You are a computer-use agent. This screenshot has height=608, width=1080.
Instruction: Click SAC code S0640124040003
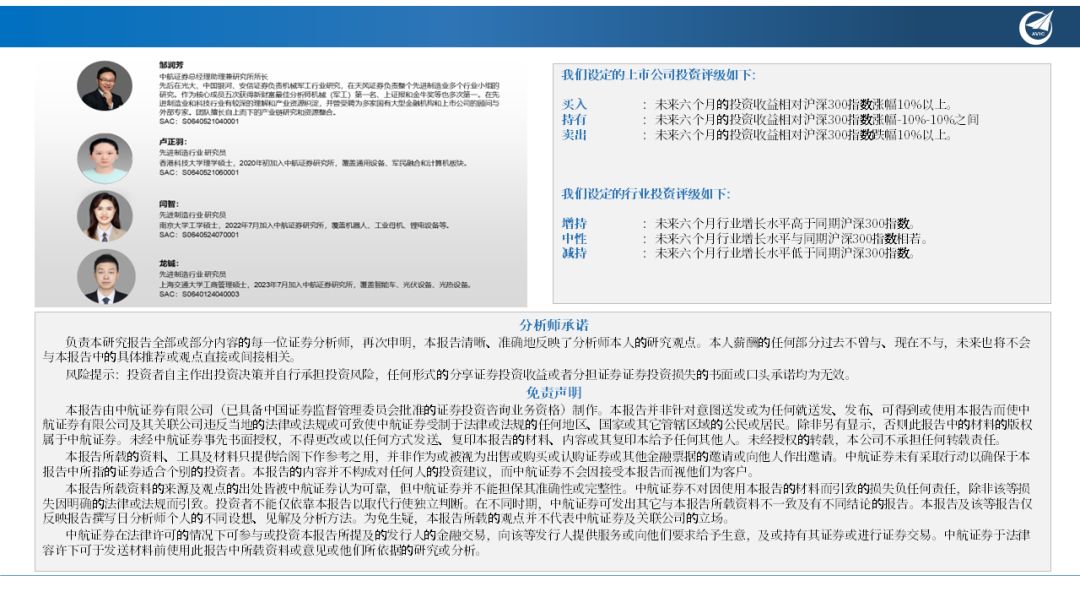tap(199, 294)
